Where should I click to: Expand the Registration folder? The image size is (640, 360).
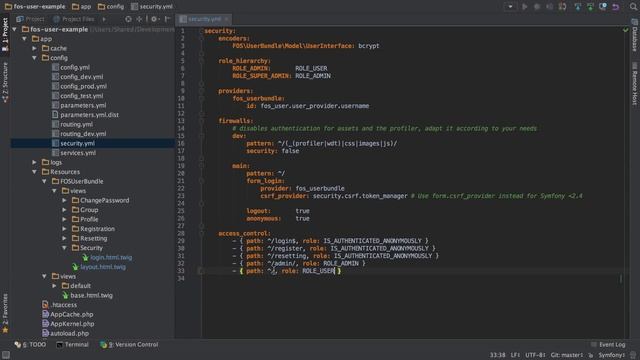point(64,229)
